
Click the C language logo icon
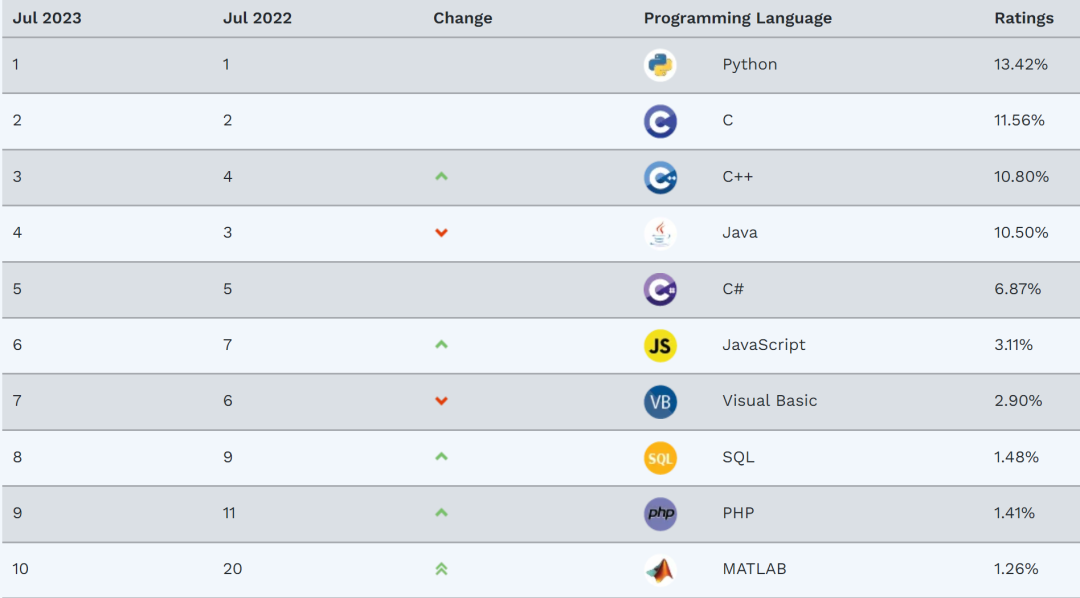coord(660,121)
